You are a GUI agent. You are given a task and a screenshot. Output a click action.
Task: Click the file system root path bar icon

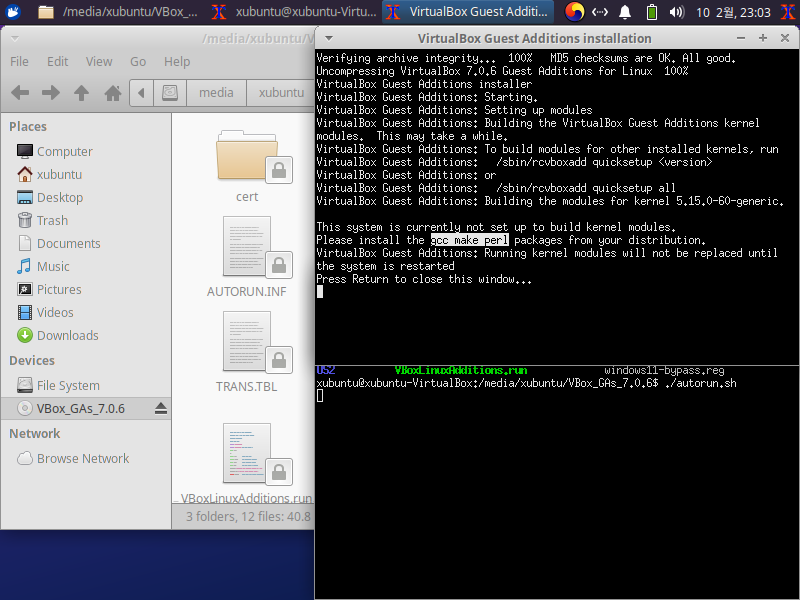point(170,93)
